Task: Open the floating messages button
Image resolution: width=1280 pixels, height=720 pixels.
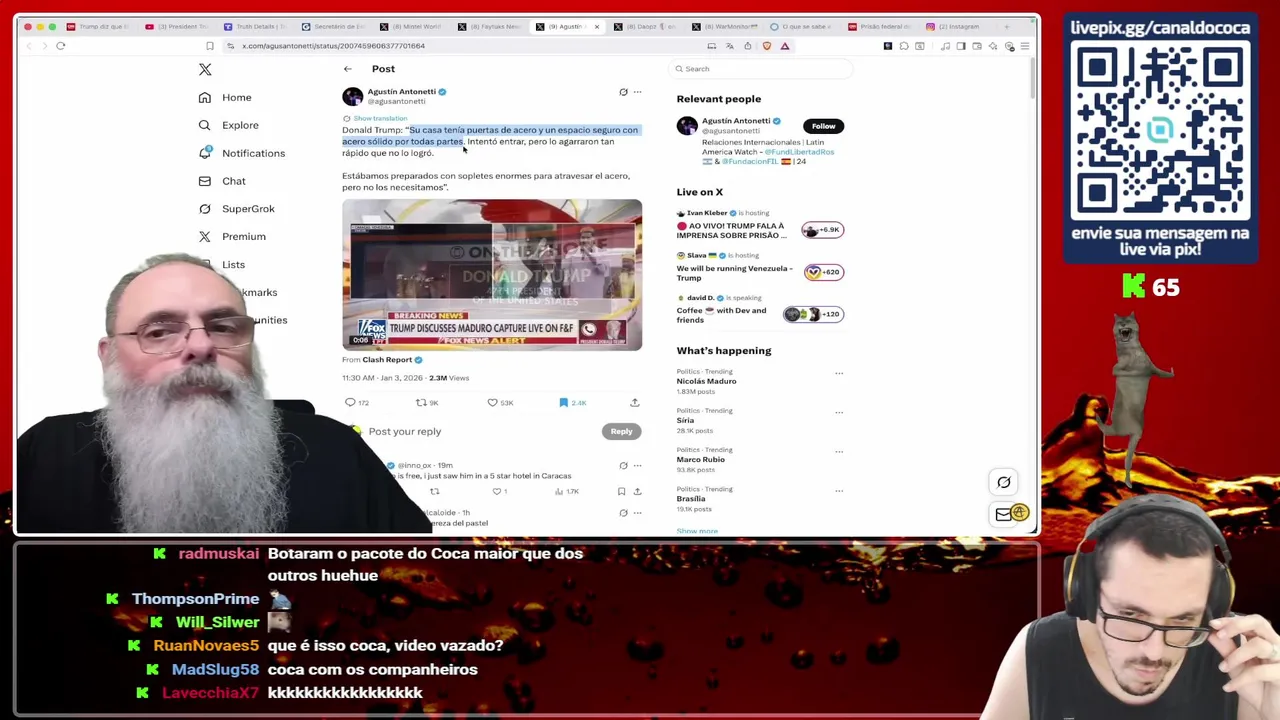Action: coord(1004,514)
